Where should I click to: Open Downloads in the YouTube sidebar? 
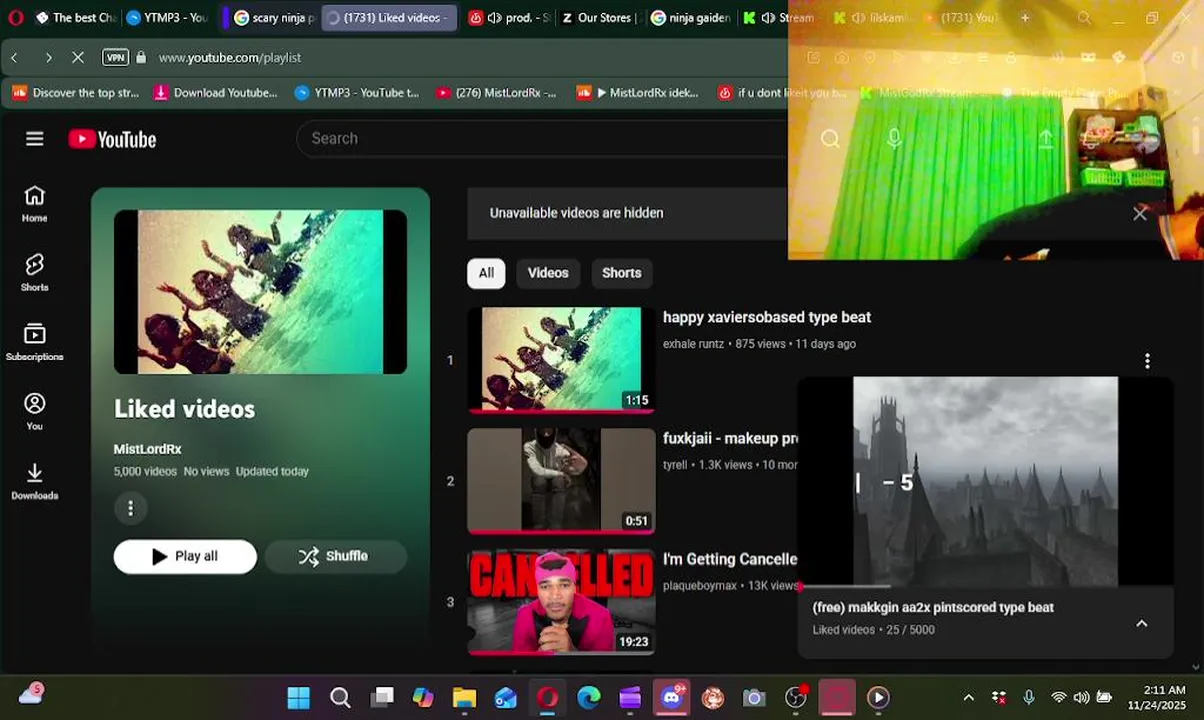tap(35, 481)
